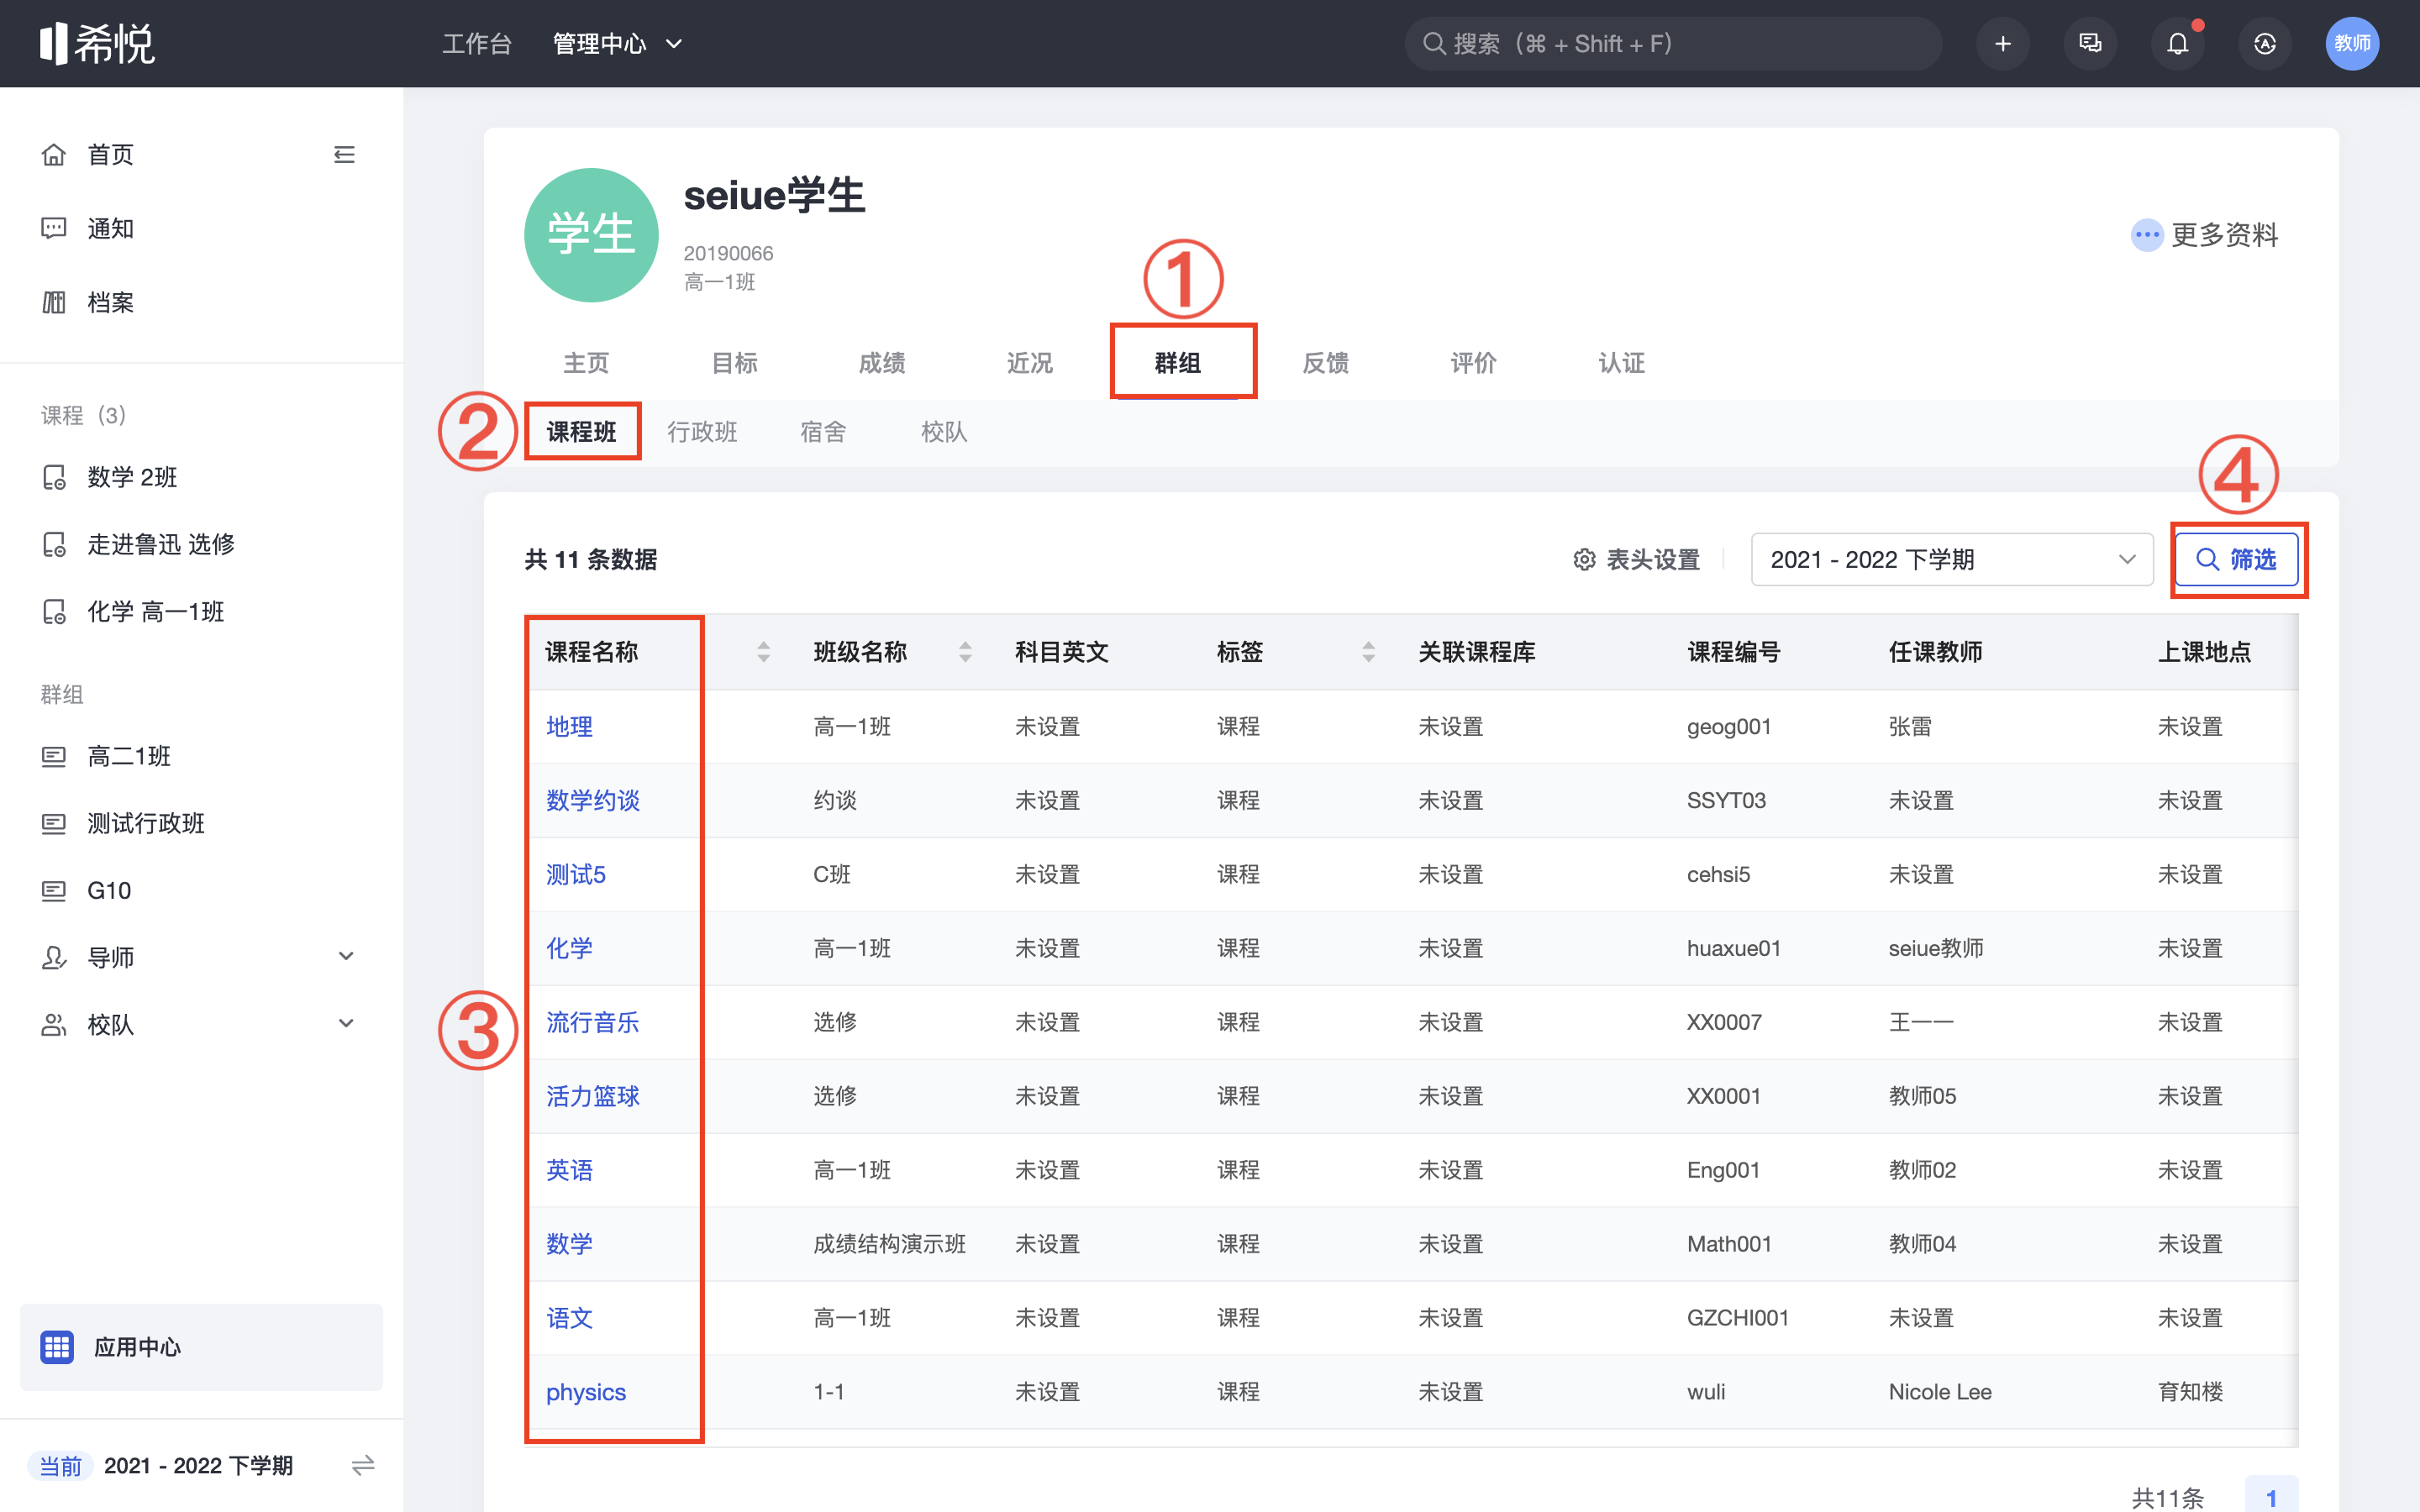Open course 数学 2班 in sidebar

pos(132,477)
